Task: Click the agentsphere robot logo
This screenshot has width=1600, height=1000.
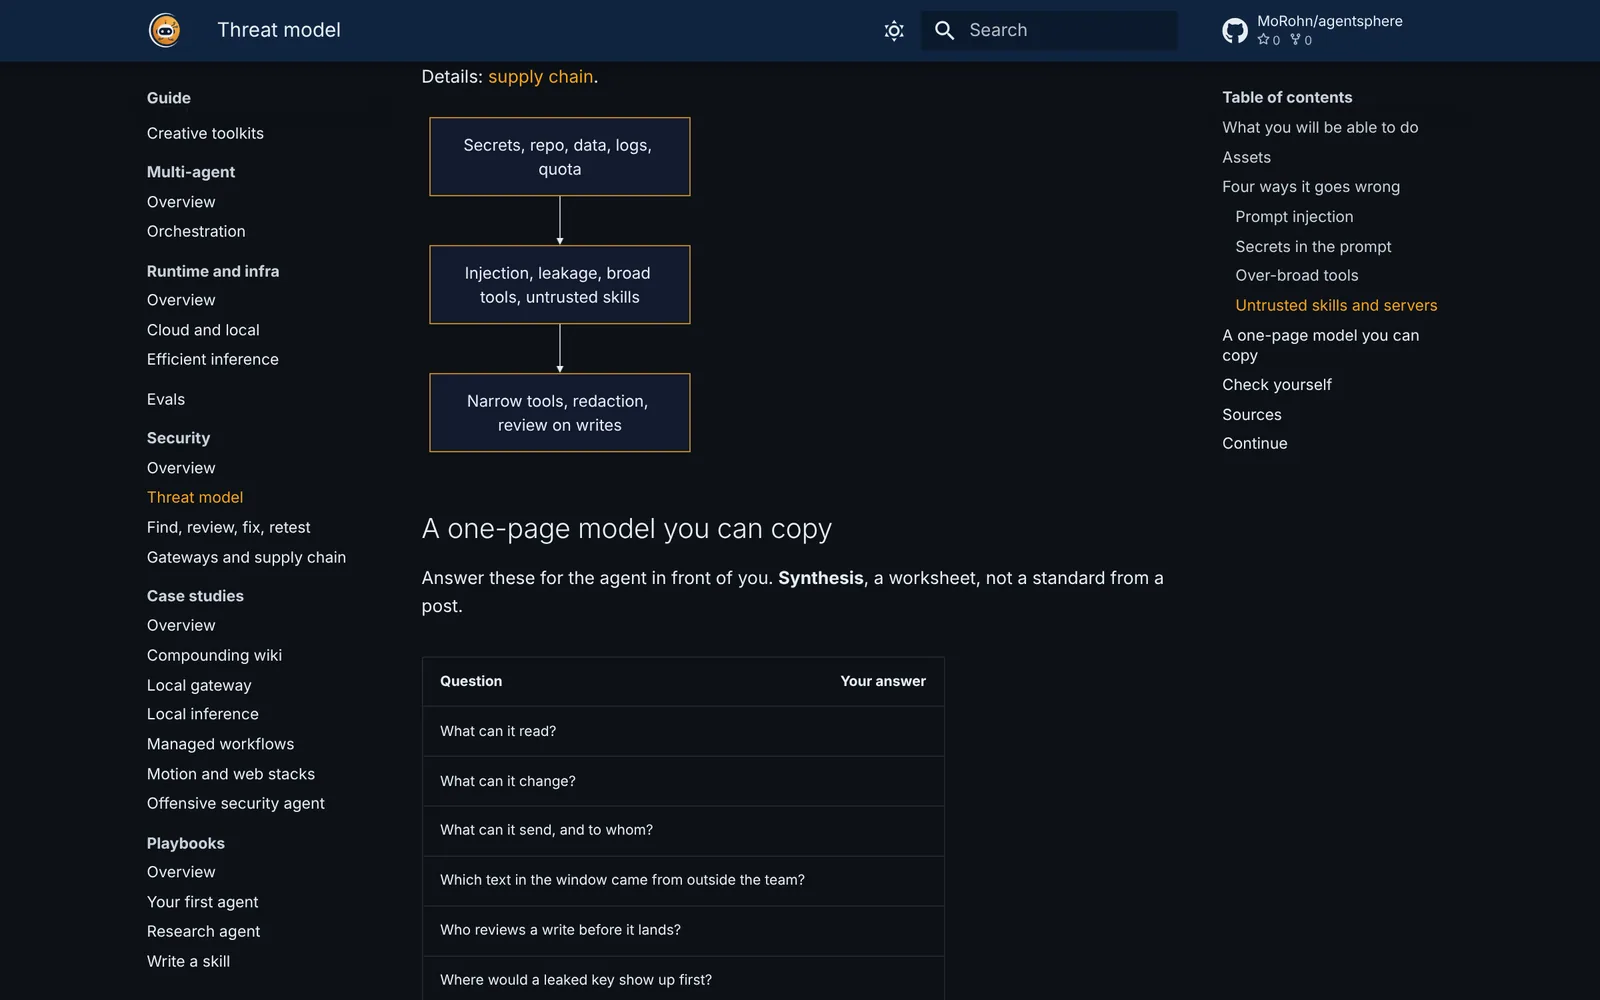Action: pyautogui.click(x=165, y=30)
